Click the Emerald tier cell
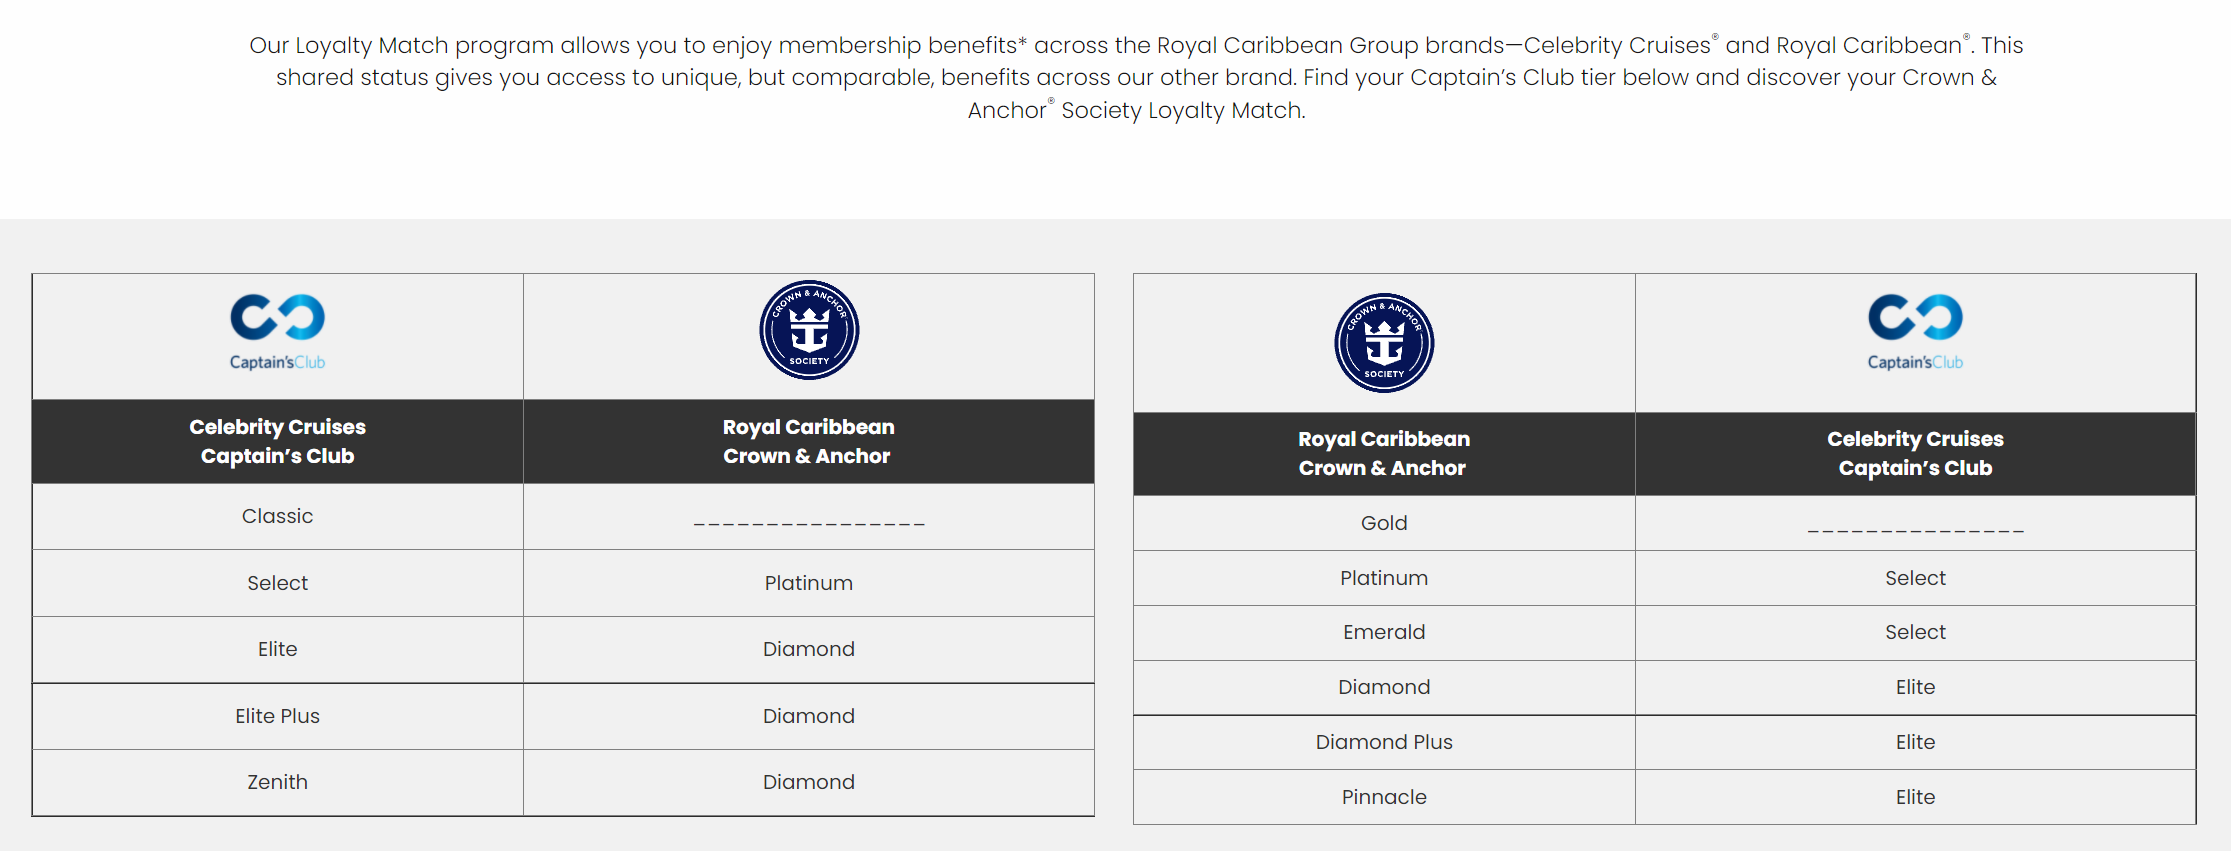Viewport: 2231px width, 851px height. point(1384,632)
